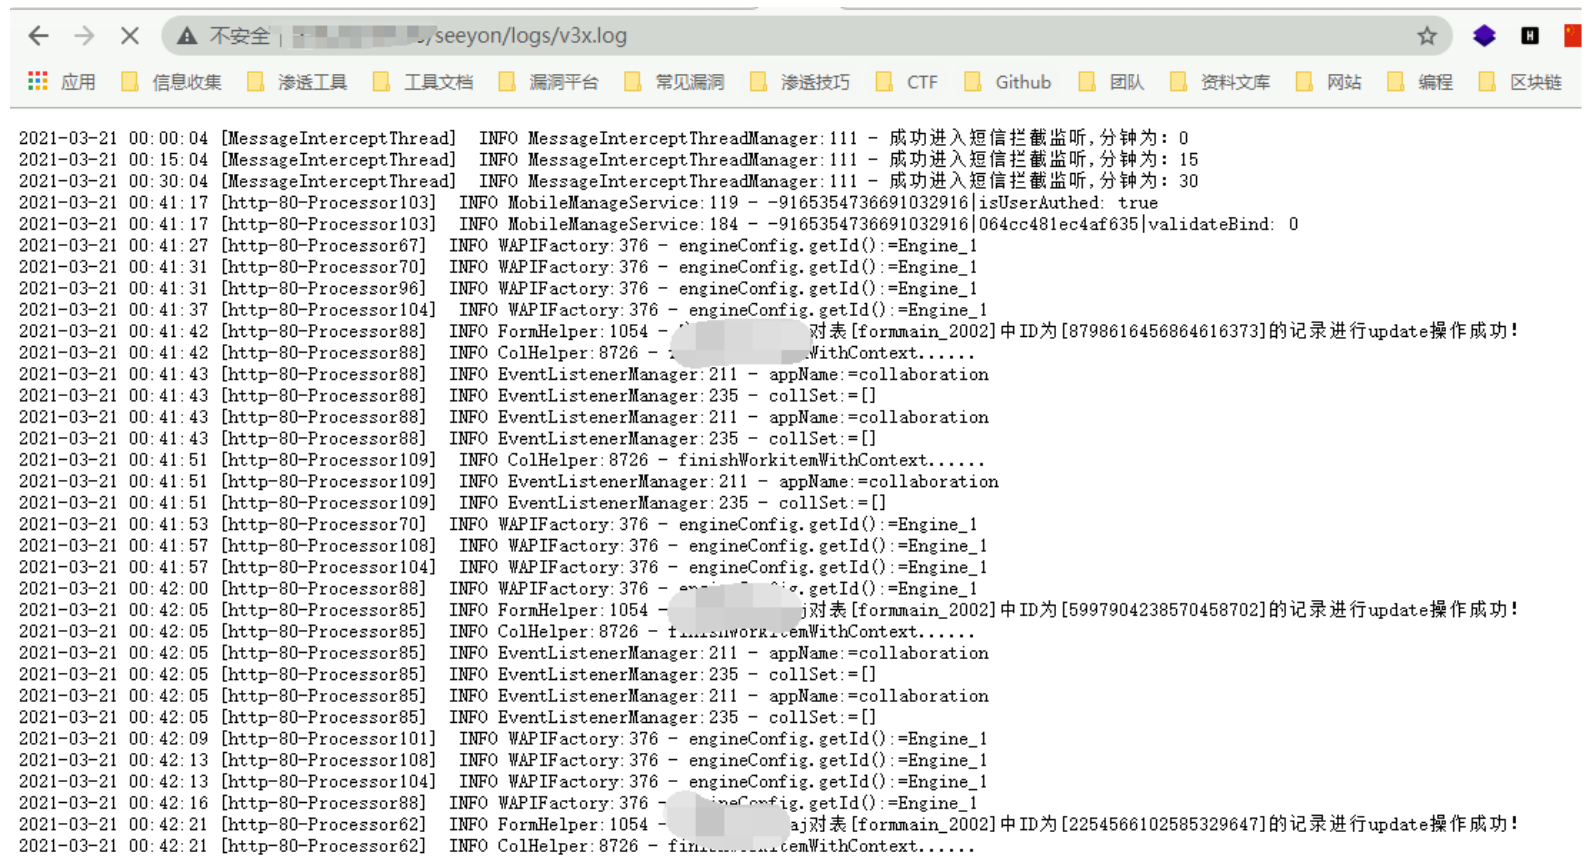Open the 资料文库 bookmark folder
Viewport: 1590px width, 858px height.
pos(1221,82)
